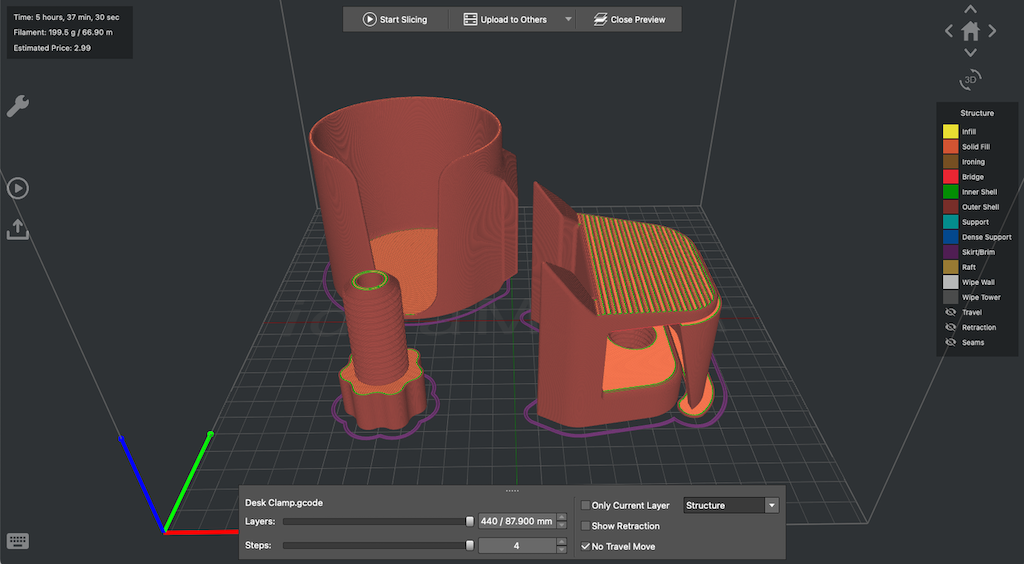Open the Structure view mode dropdown

(x=731, y=505)
